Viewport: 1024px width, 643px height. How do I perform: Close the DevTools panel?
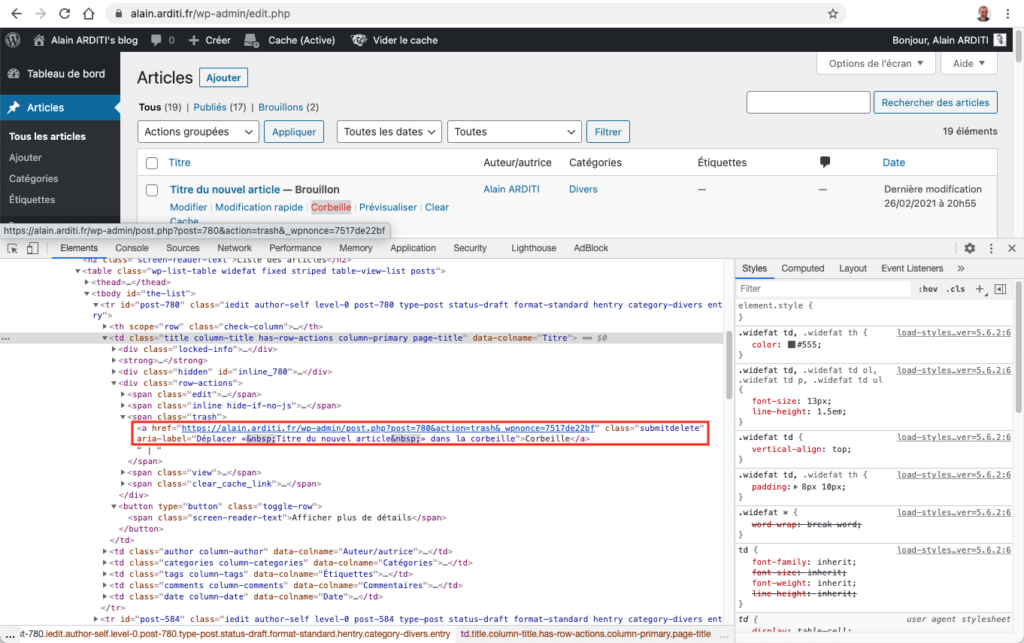pos(1012,248)
